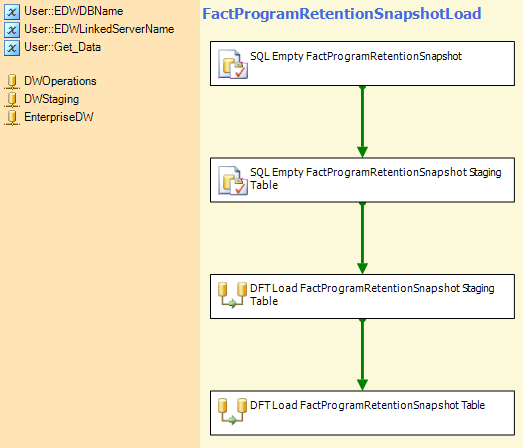Click the SQL Empty Staging Table task icon
The image size is (523, 448).
[x=233, y=180]
